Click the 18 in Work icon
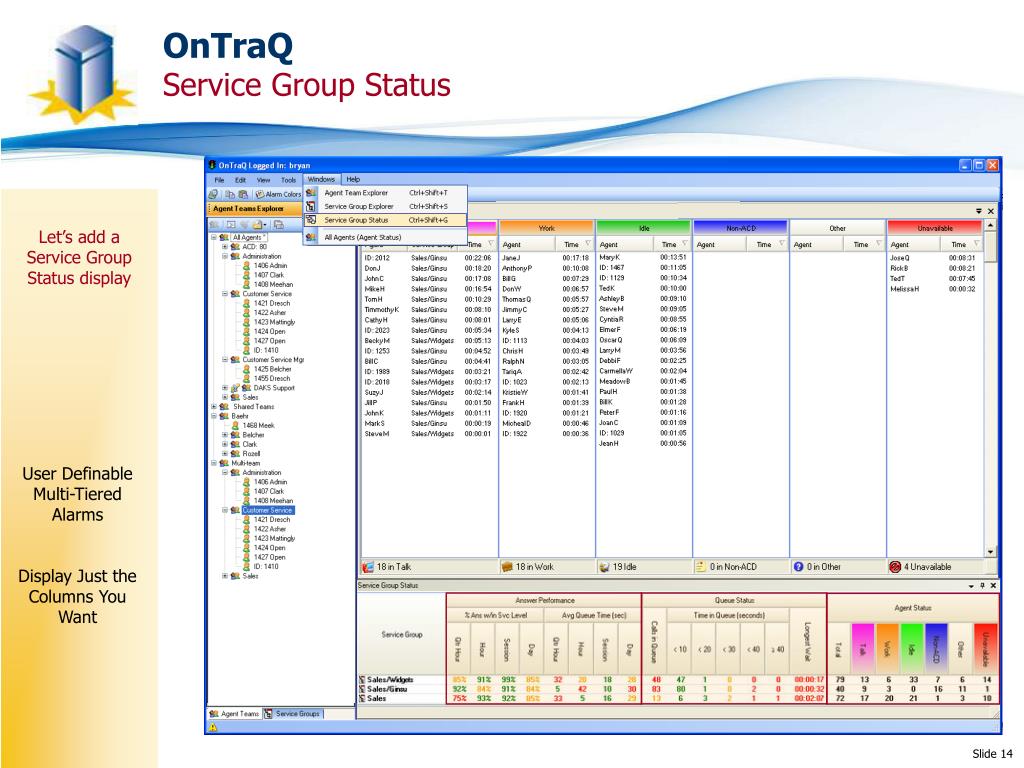 [507, 567]
